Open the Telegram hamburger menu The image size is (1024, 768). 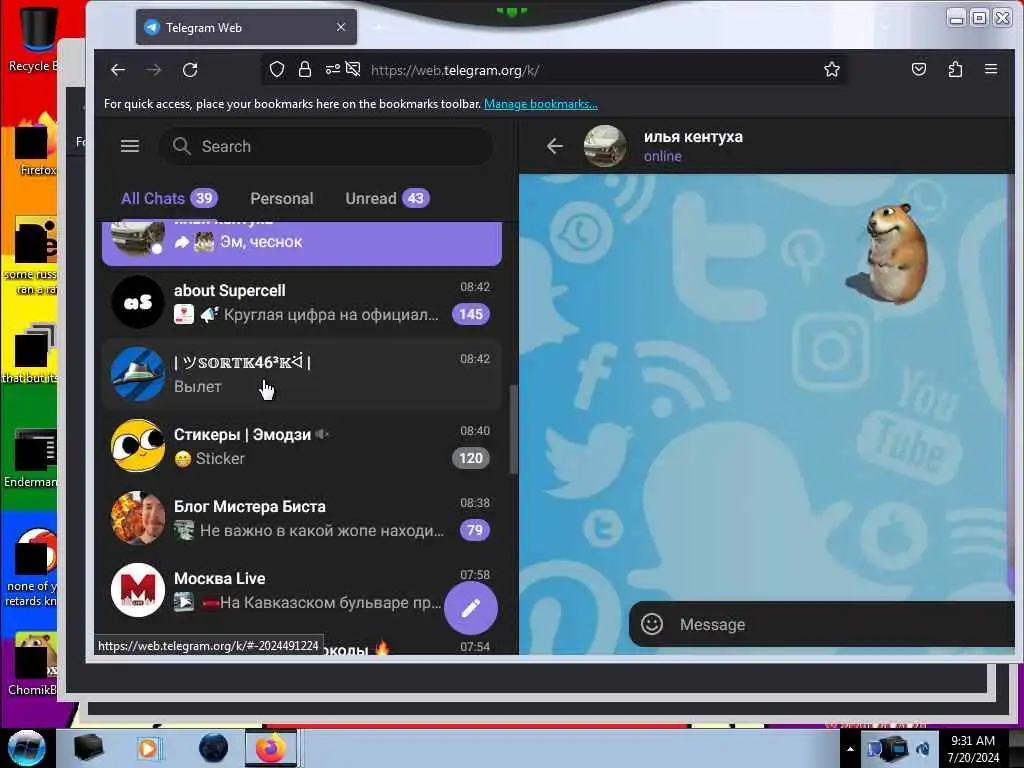(130, 146)
